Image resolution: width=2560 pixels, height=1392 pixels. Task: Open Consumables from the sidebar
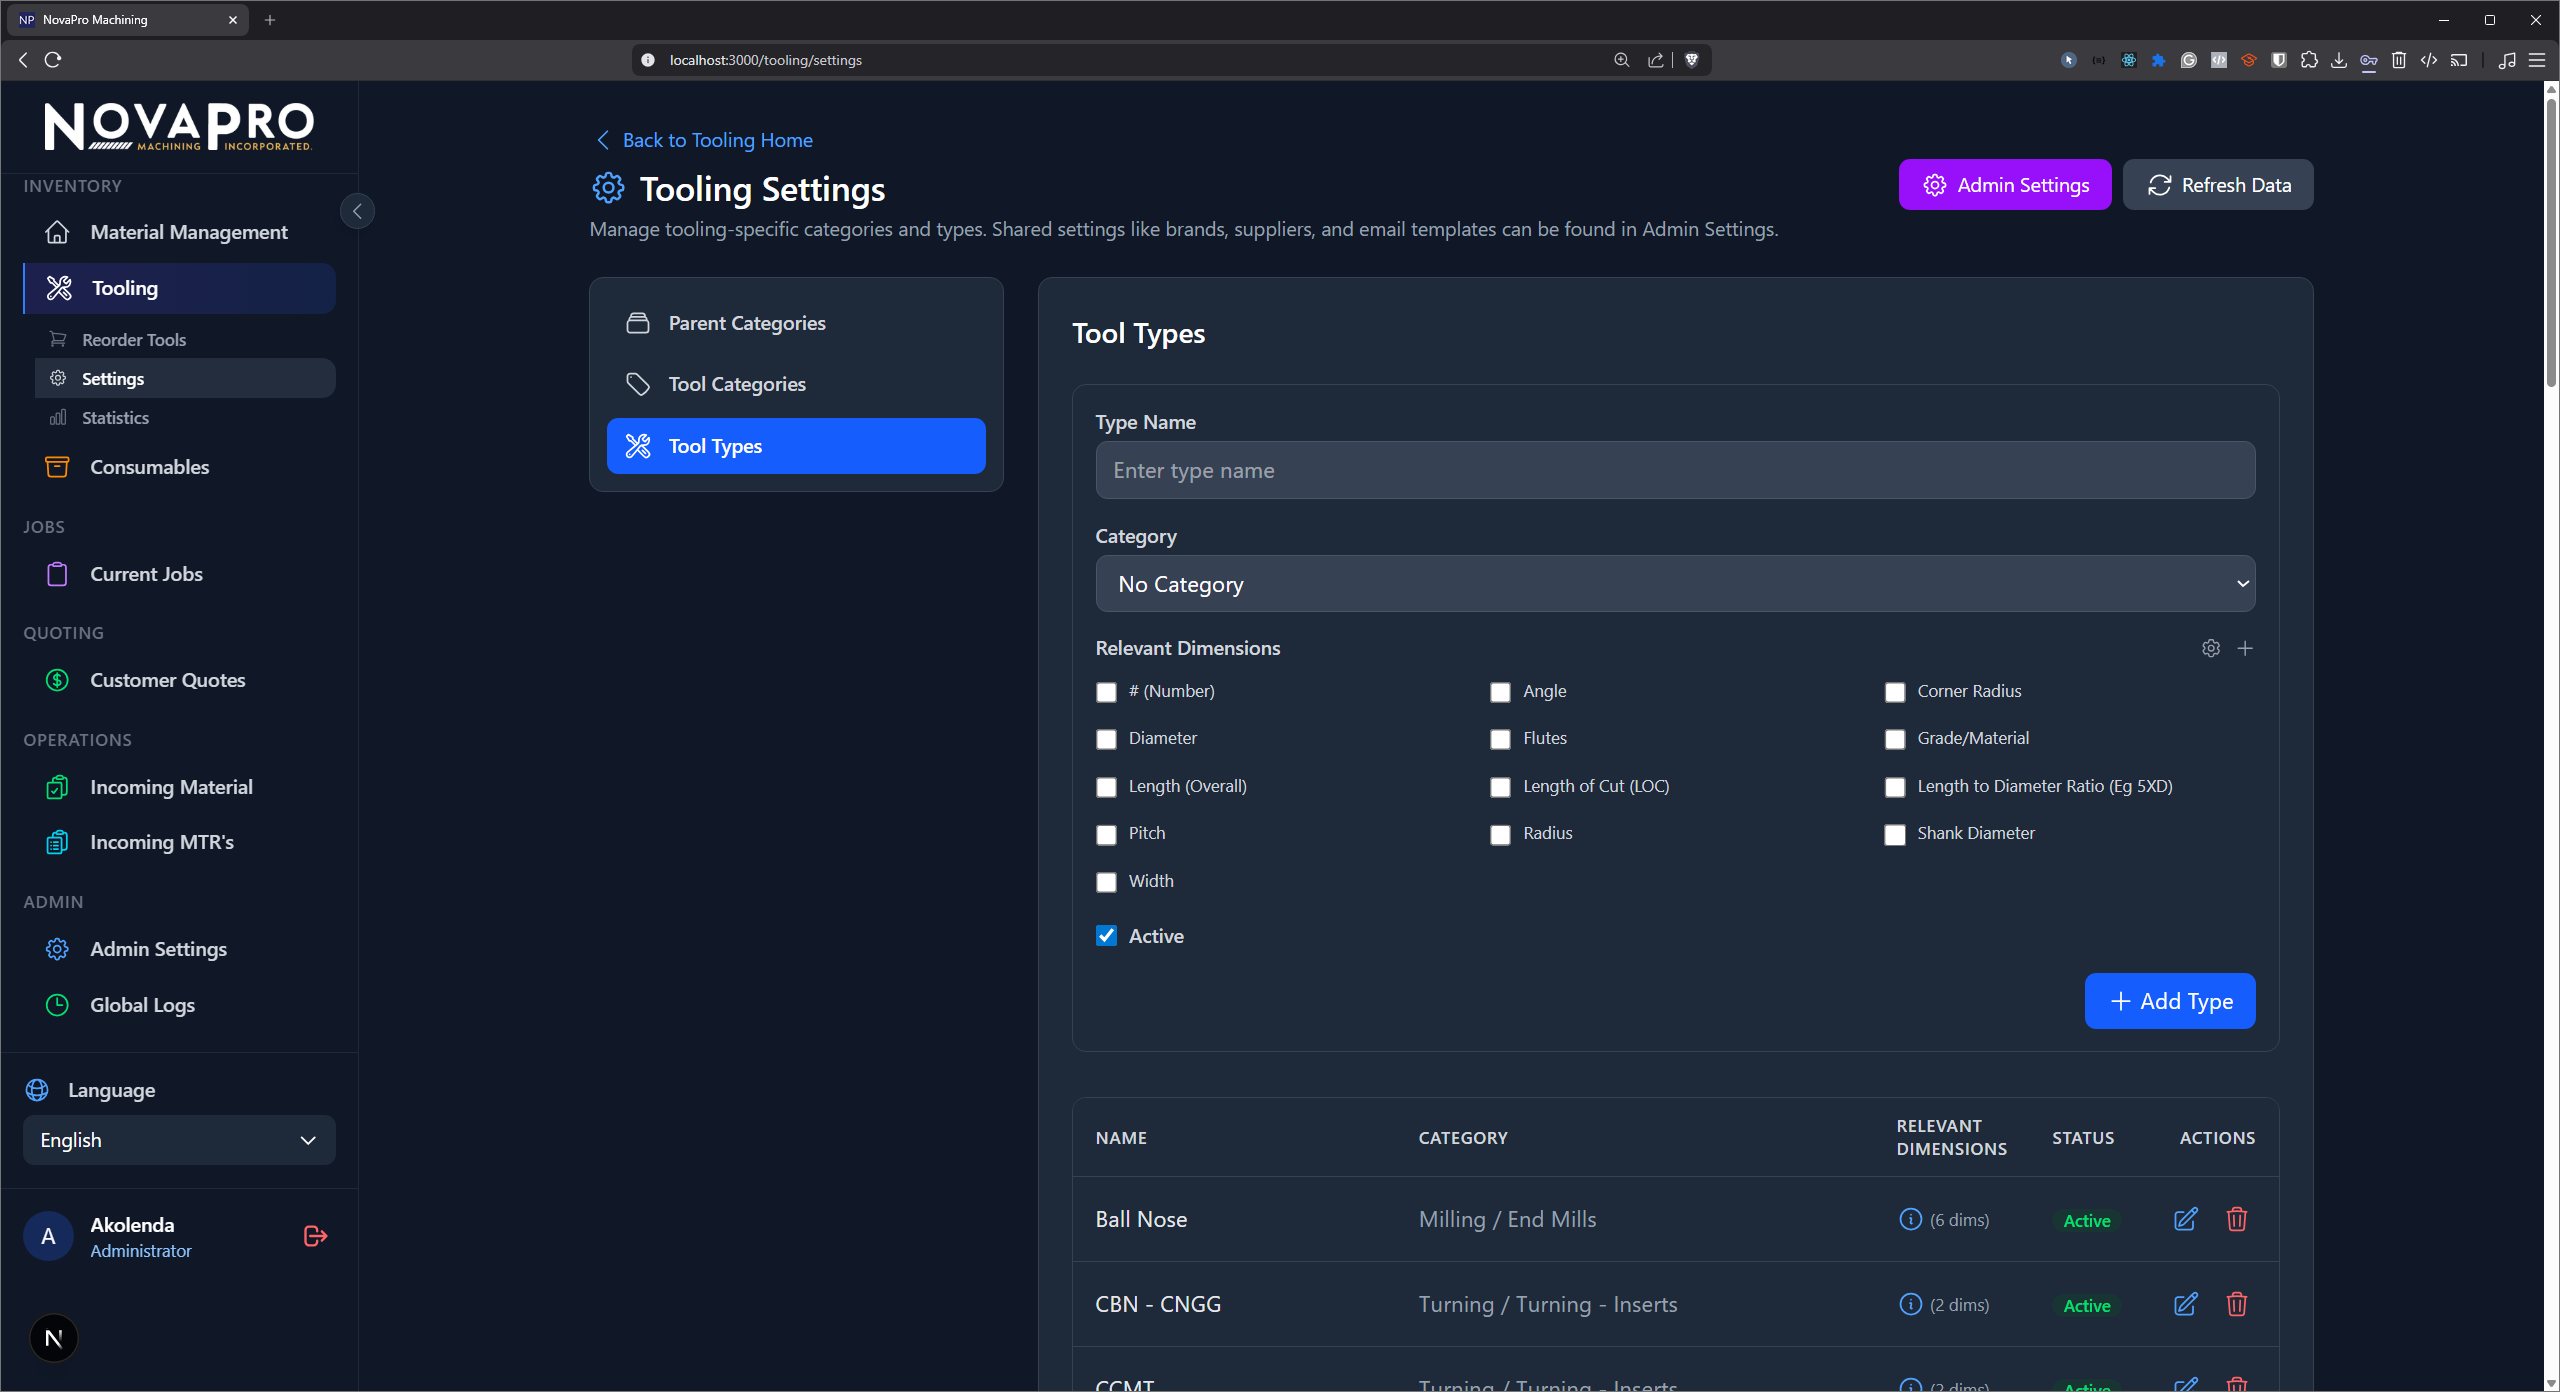click(x=149, y=467)
